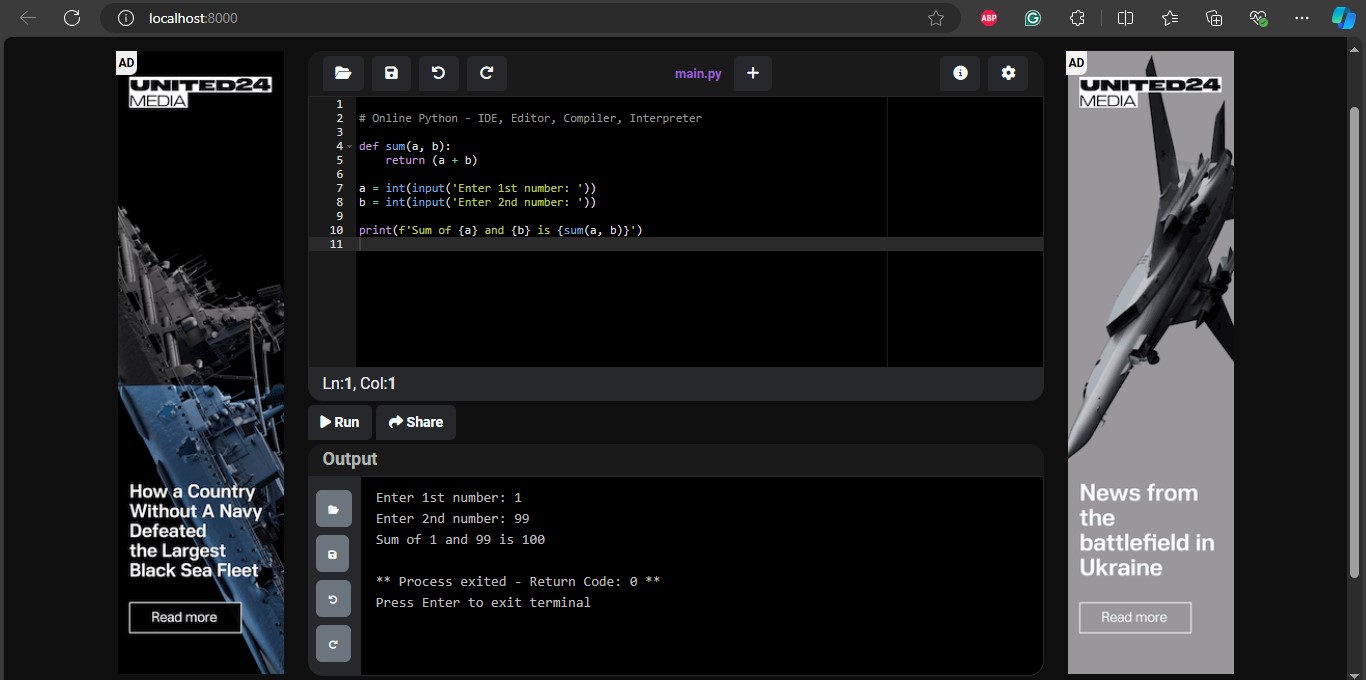Undo last edit in editor toolbar
The height and width of the screenshot is (680, 1366).
(438, 73)
